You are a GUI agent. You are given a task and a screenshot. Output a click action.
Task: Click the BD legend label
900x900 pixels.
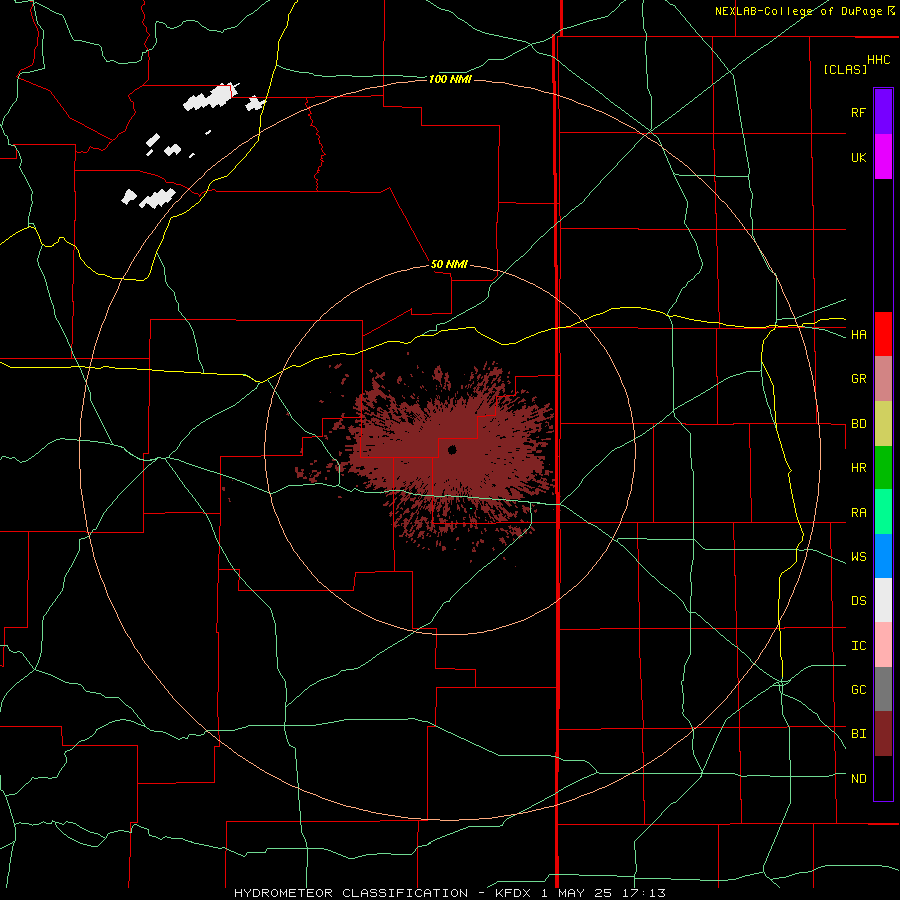point(858,424)
